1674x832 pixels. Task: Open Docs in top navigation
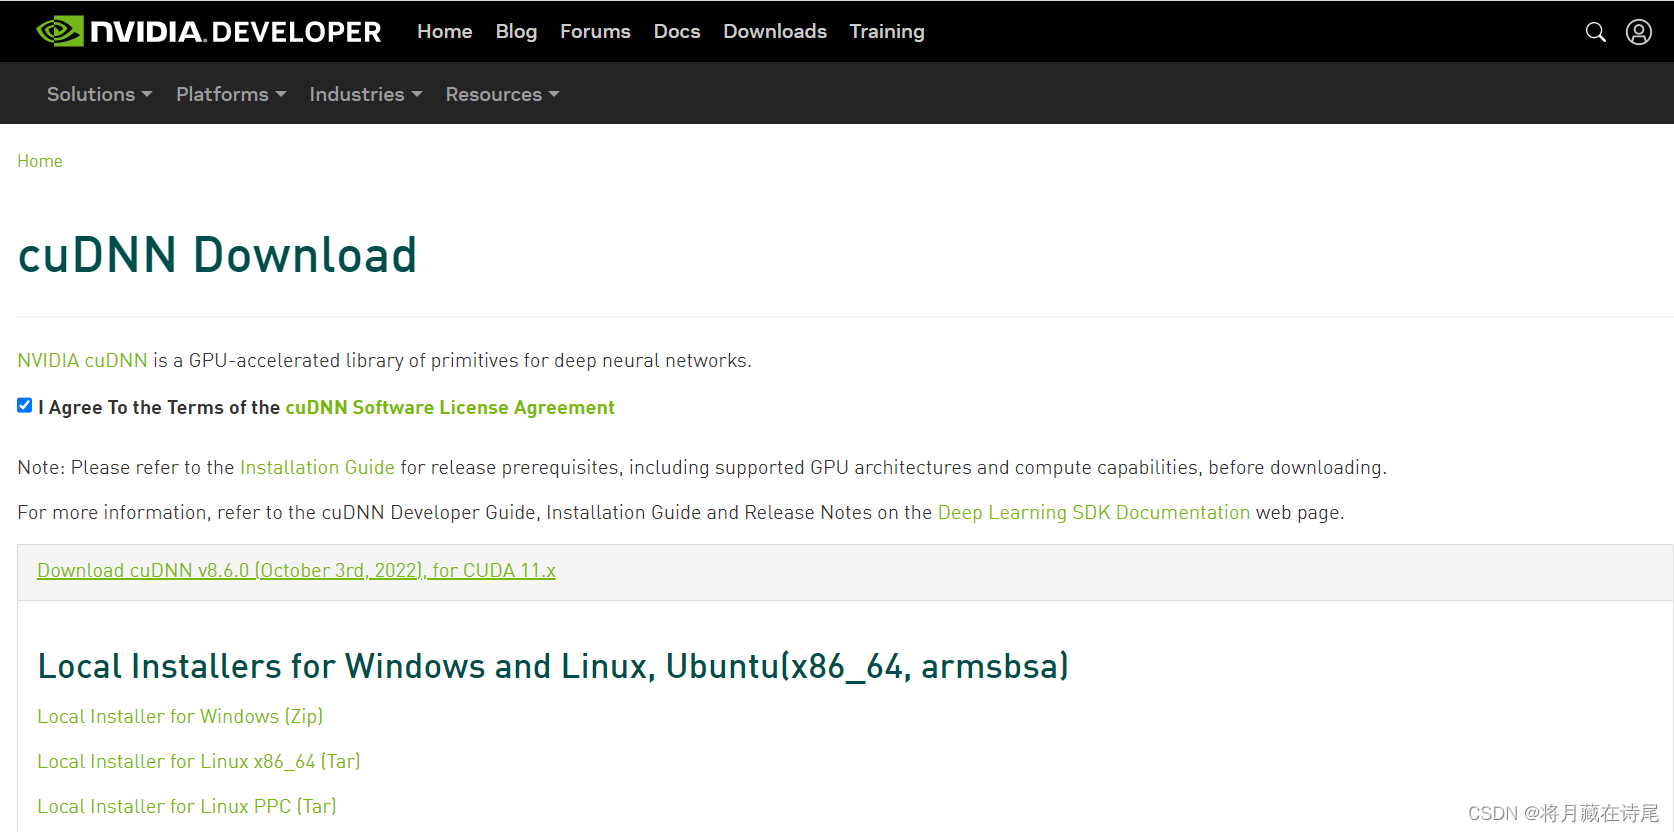(x=677, y=31)
